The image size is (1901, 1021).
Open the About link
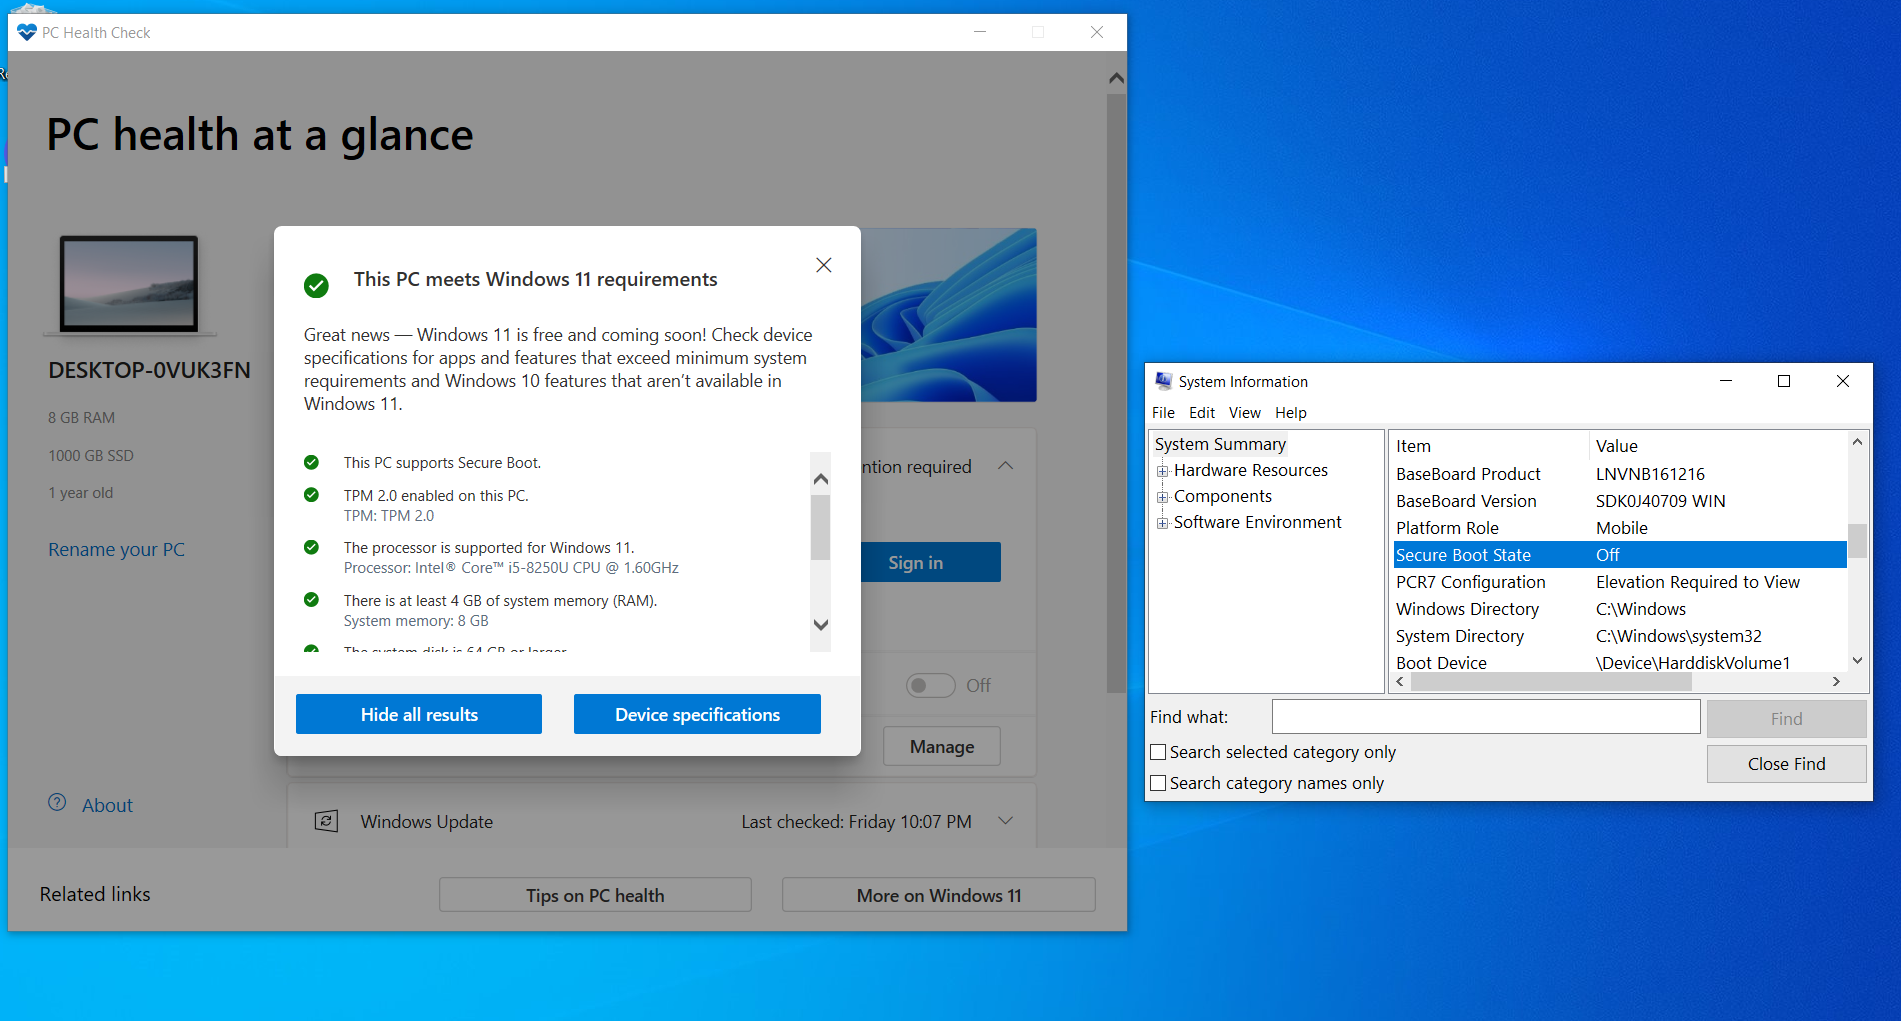tap(107, 805)
